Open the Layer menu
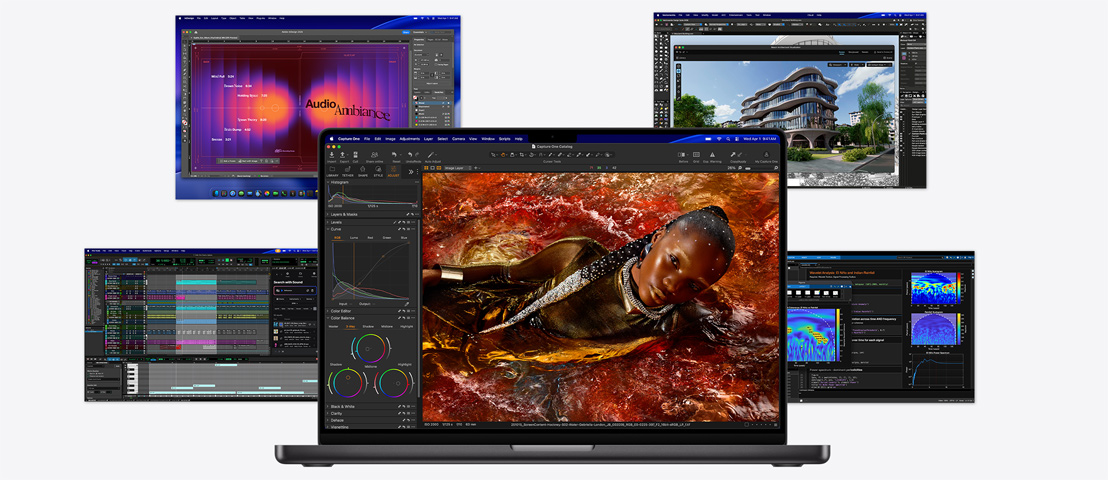 coord(428,139)
